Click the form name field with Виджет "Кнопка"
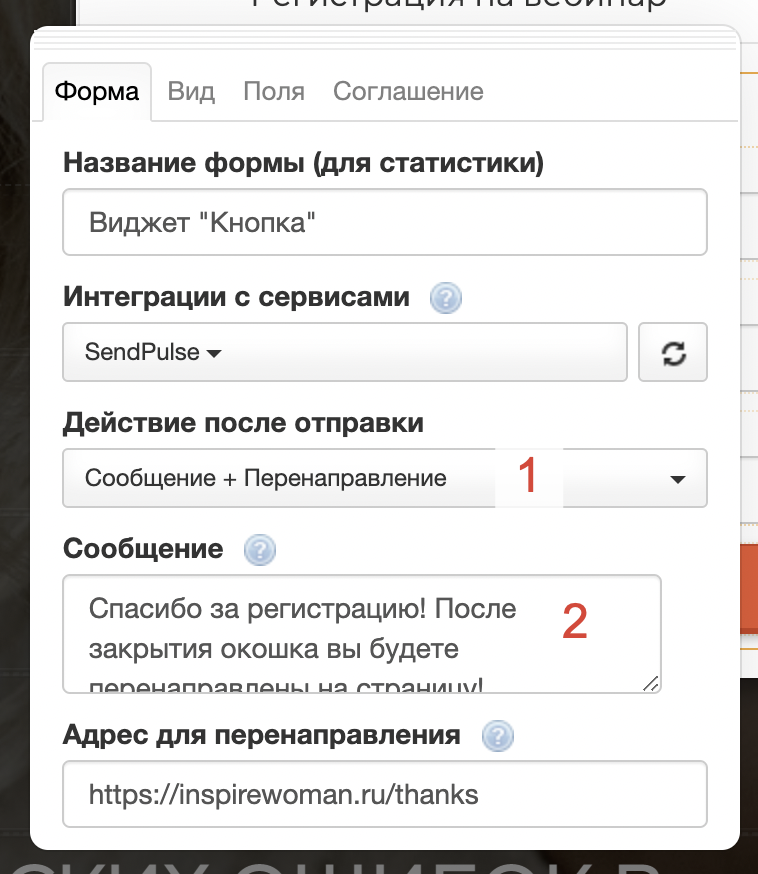 pos(384,222)
